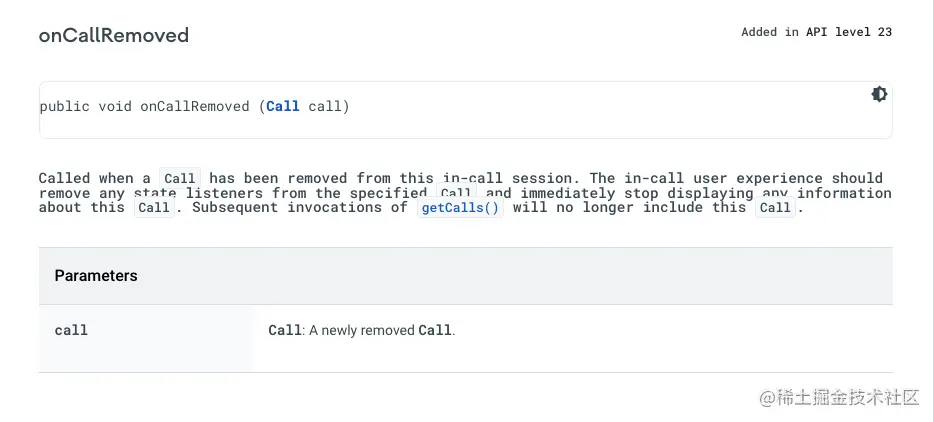Select the 'call' parameter name cell
934x422 pixels.
(71, 330)
